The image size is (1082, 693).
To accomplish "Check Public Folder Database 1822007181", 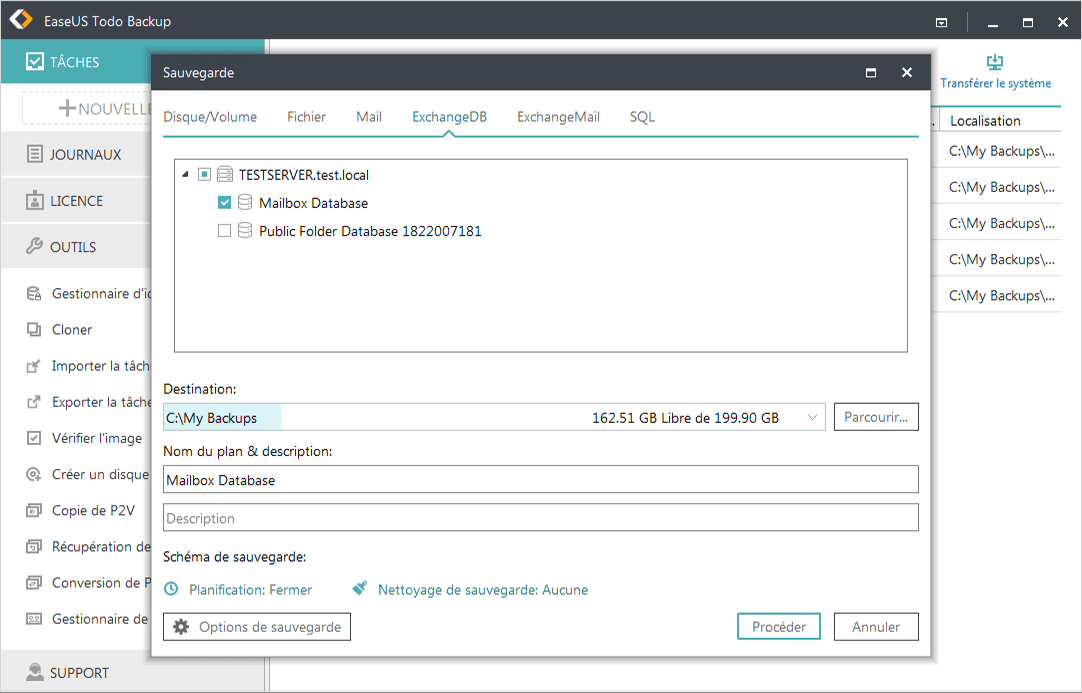I will pyautogui.click(x=223, y=230).
